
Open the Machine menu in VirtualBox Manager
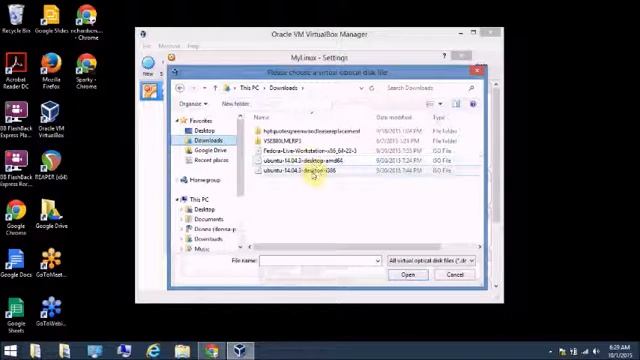[x=169, y=46]
